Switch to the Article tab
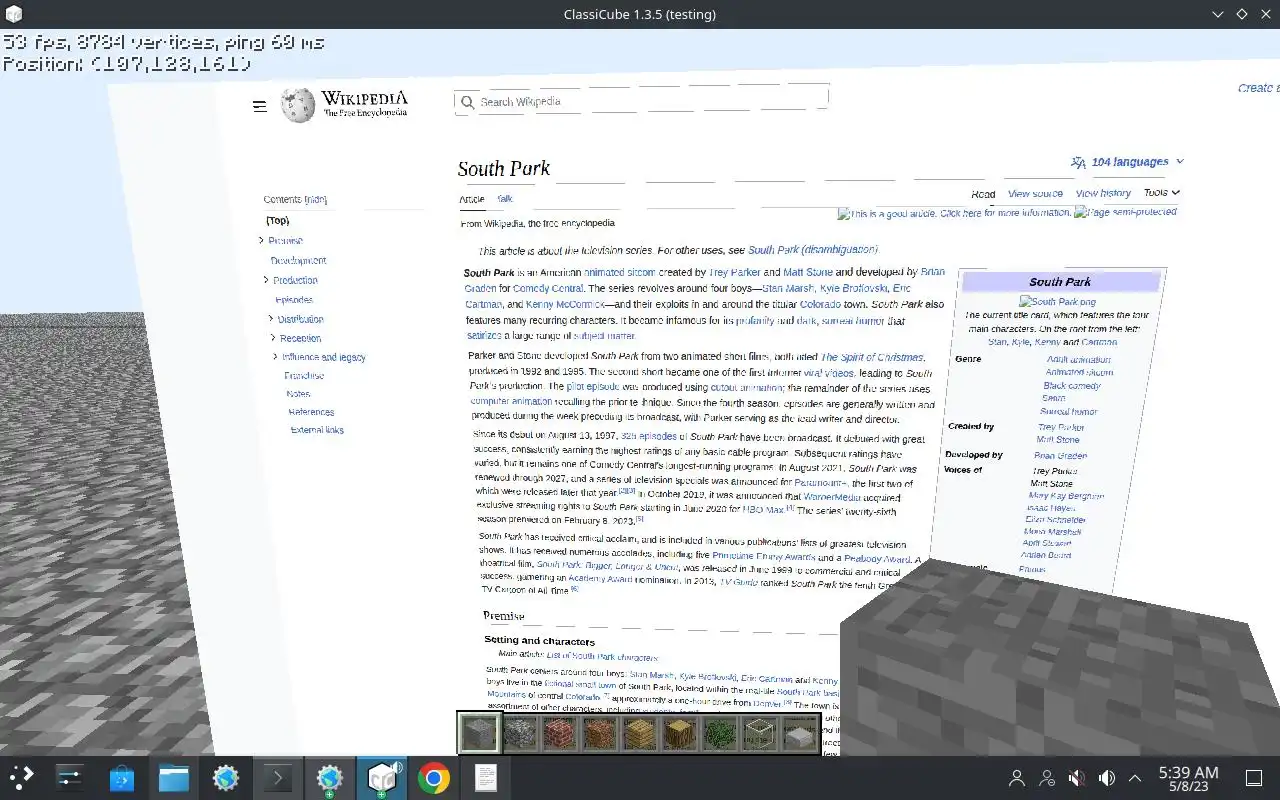1280x800 pixels. coord(472,199)
